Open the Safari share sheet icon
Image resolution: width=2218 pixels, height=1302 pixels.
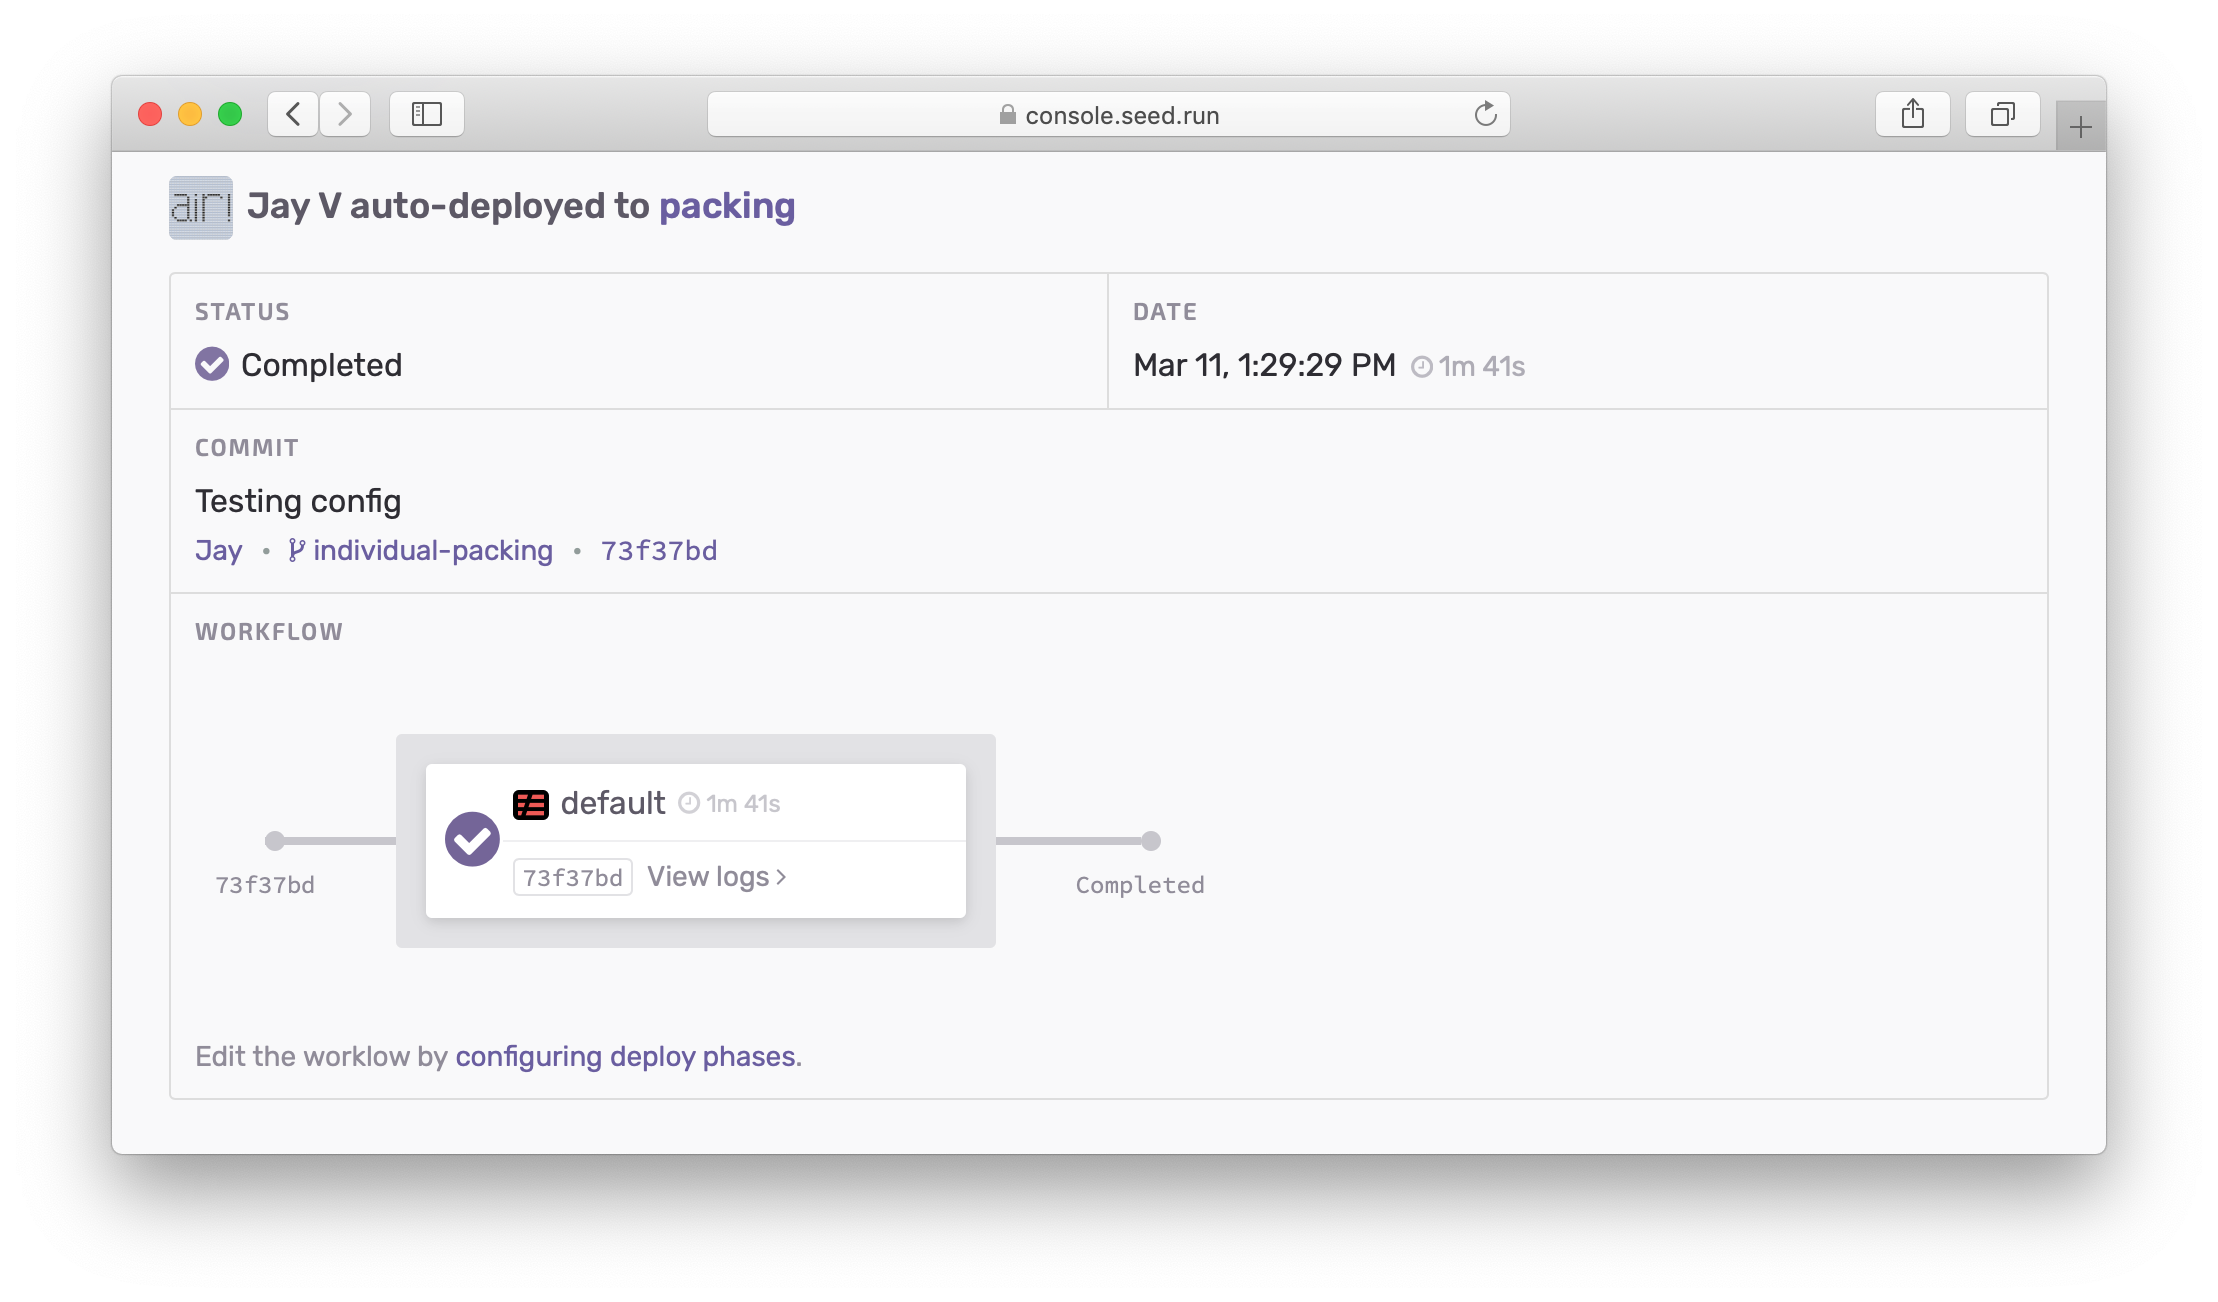1912,114
